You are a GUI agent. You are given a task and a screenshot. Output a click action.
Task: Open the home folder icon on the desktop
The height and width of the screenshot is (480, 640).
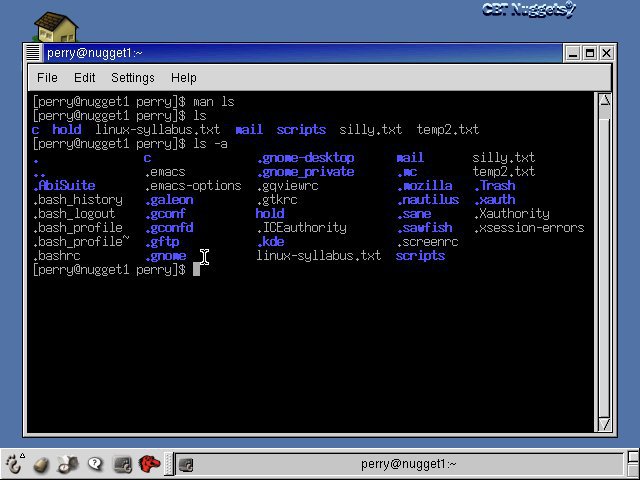[x=56, y=27]
